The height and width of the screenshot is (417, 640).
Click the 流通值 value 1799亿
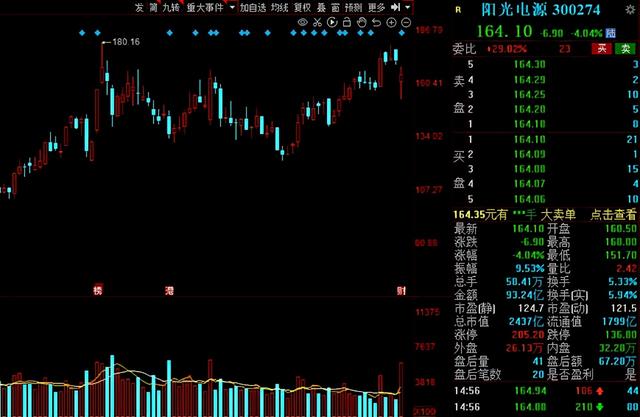click(x=619, y=322)
